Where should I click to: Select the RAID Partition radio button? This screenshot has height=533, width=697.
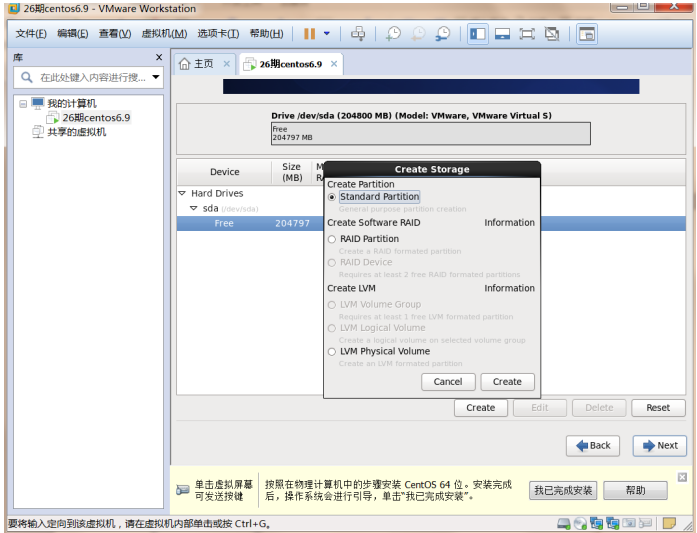point(332,239)
